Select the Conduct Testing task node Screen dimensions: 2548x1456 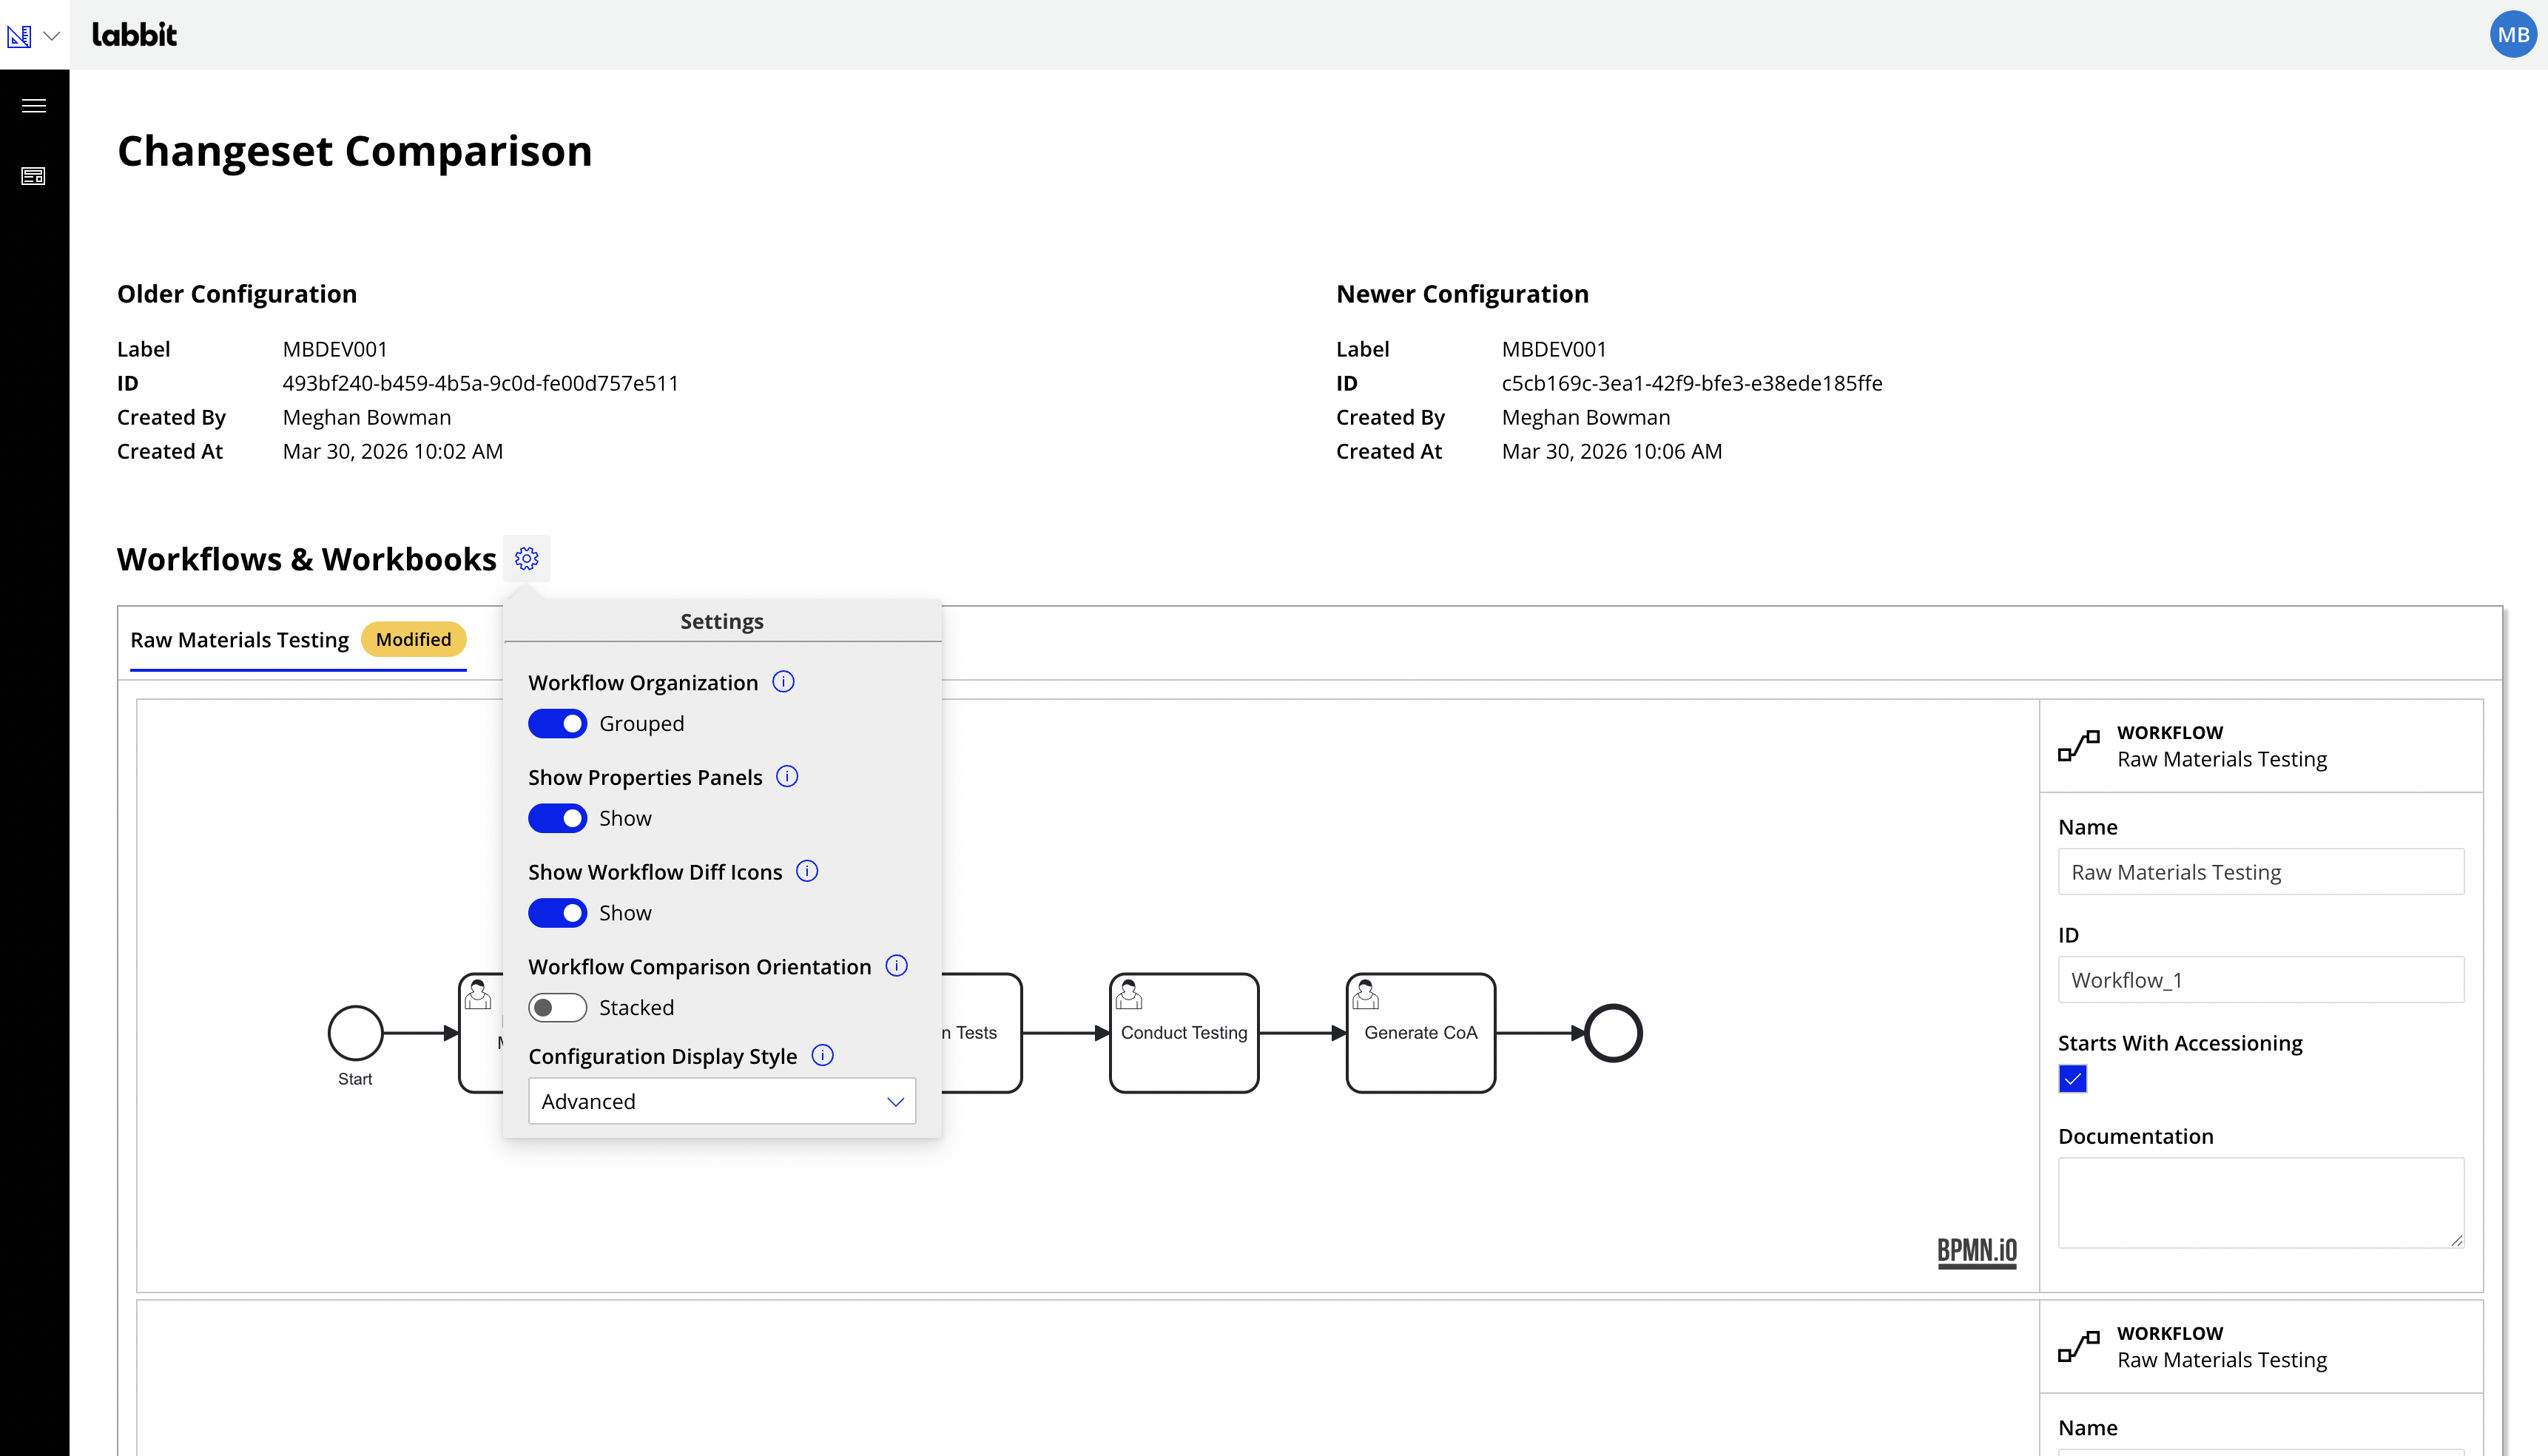coord(1184,1033)
